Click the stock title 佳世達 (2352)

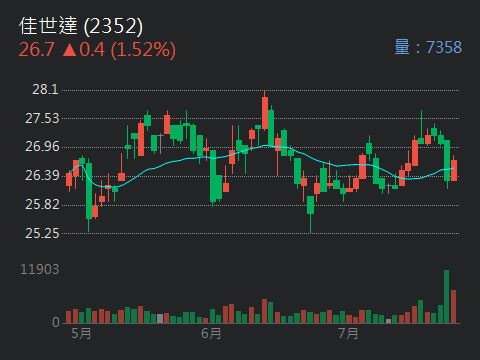point(81,26)
